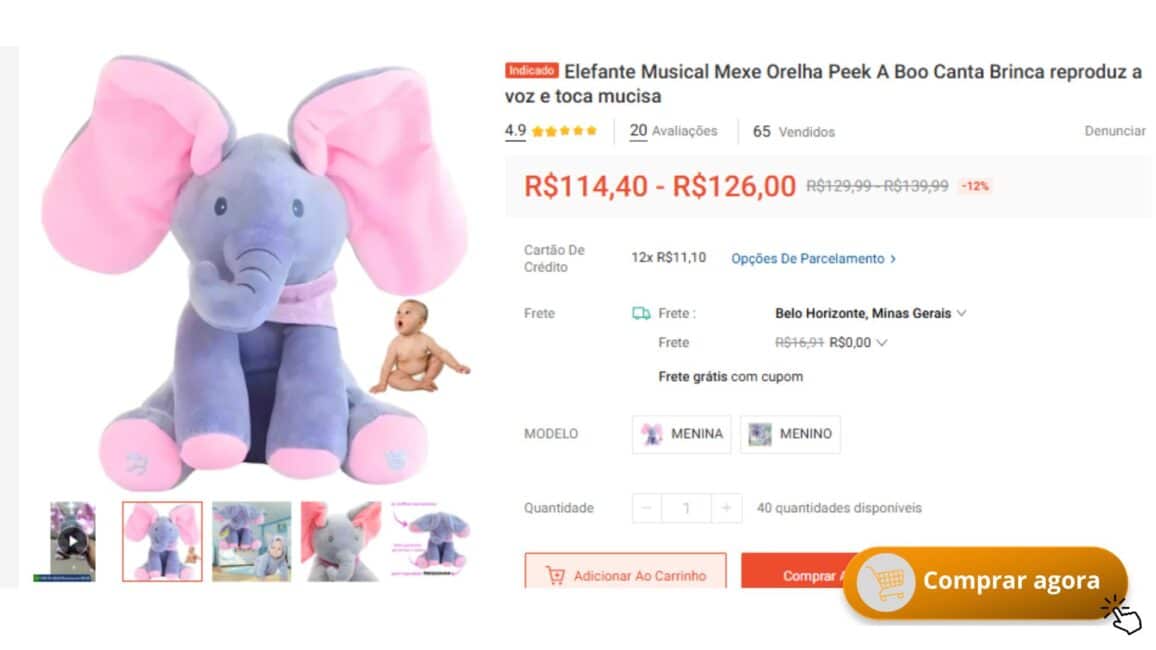Open Opções De Parcelamento installment options
The width and height of the screenshot is (1156, 650).
[x=813, y=258]
